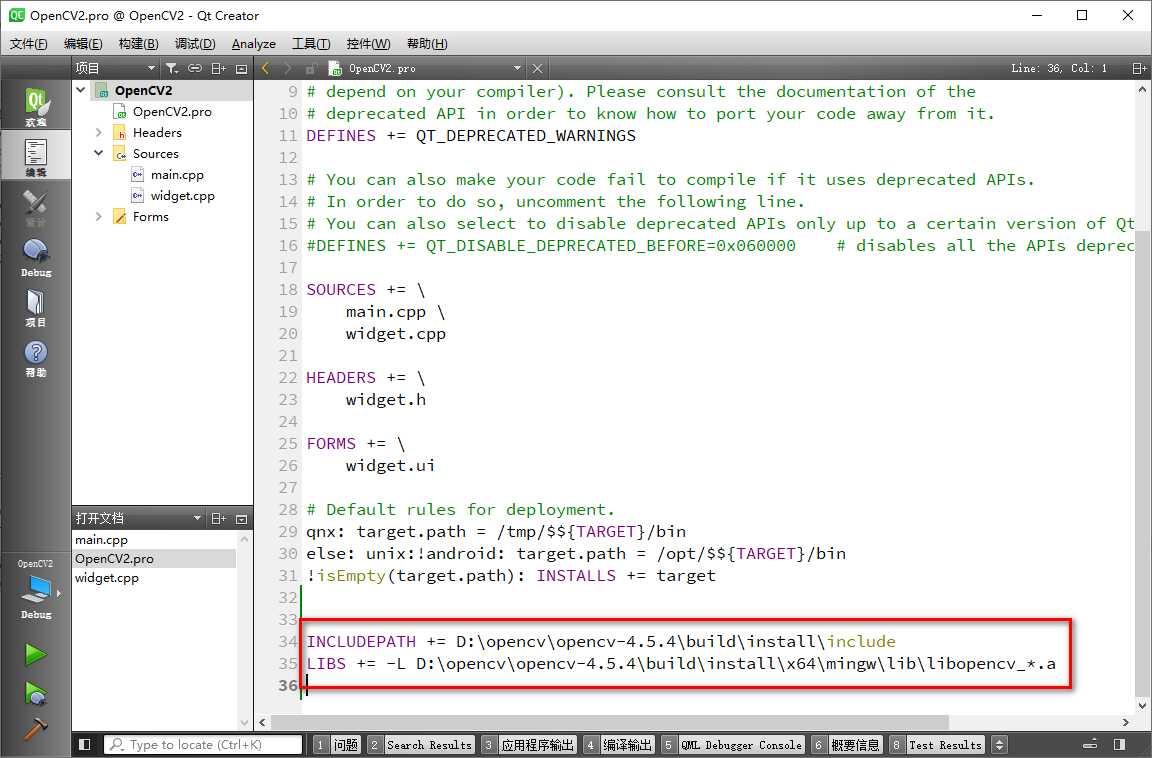Switch to Debug mode in sidebar
This screenshot has height=758, width=1152.
pyautogui.click(x=35, y=256)
